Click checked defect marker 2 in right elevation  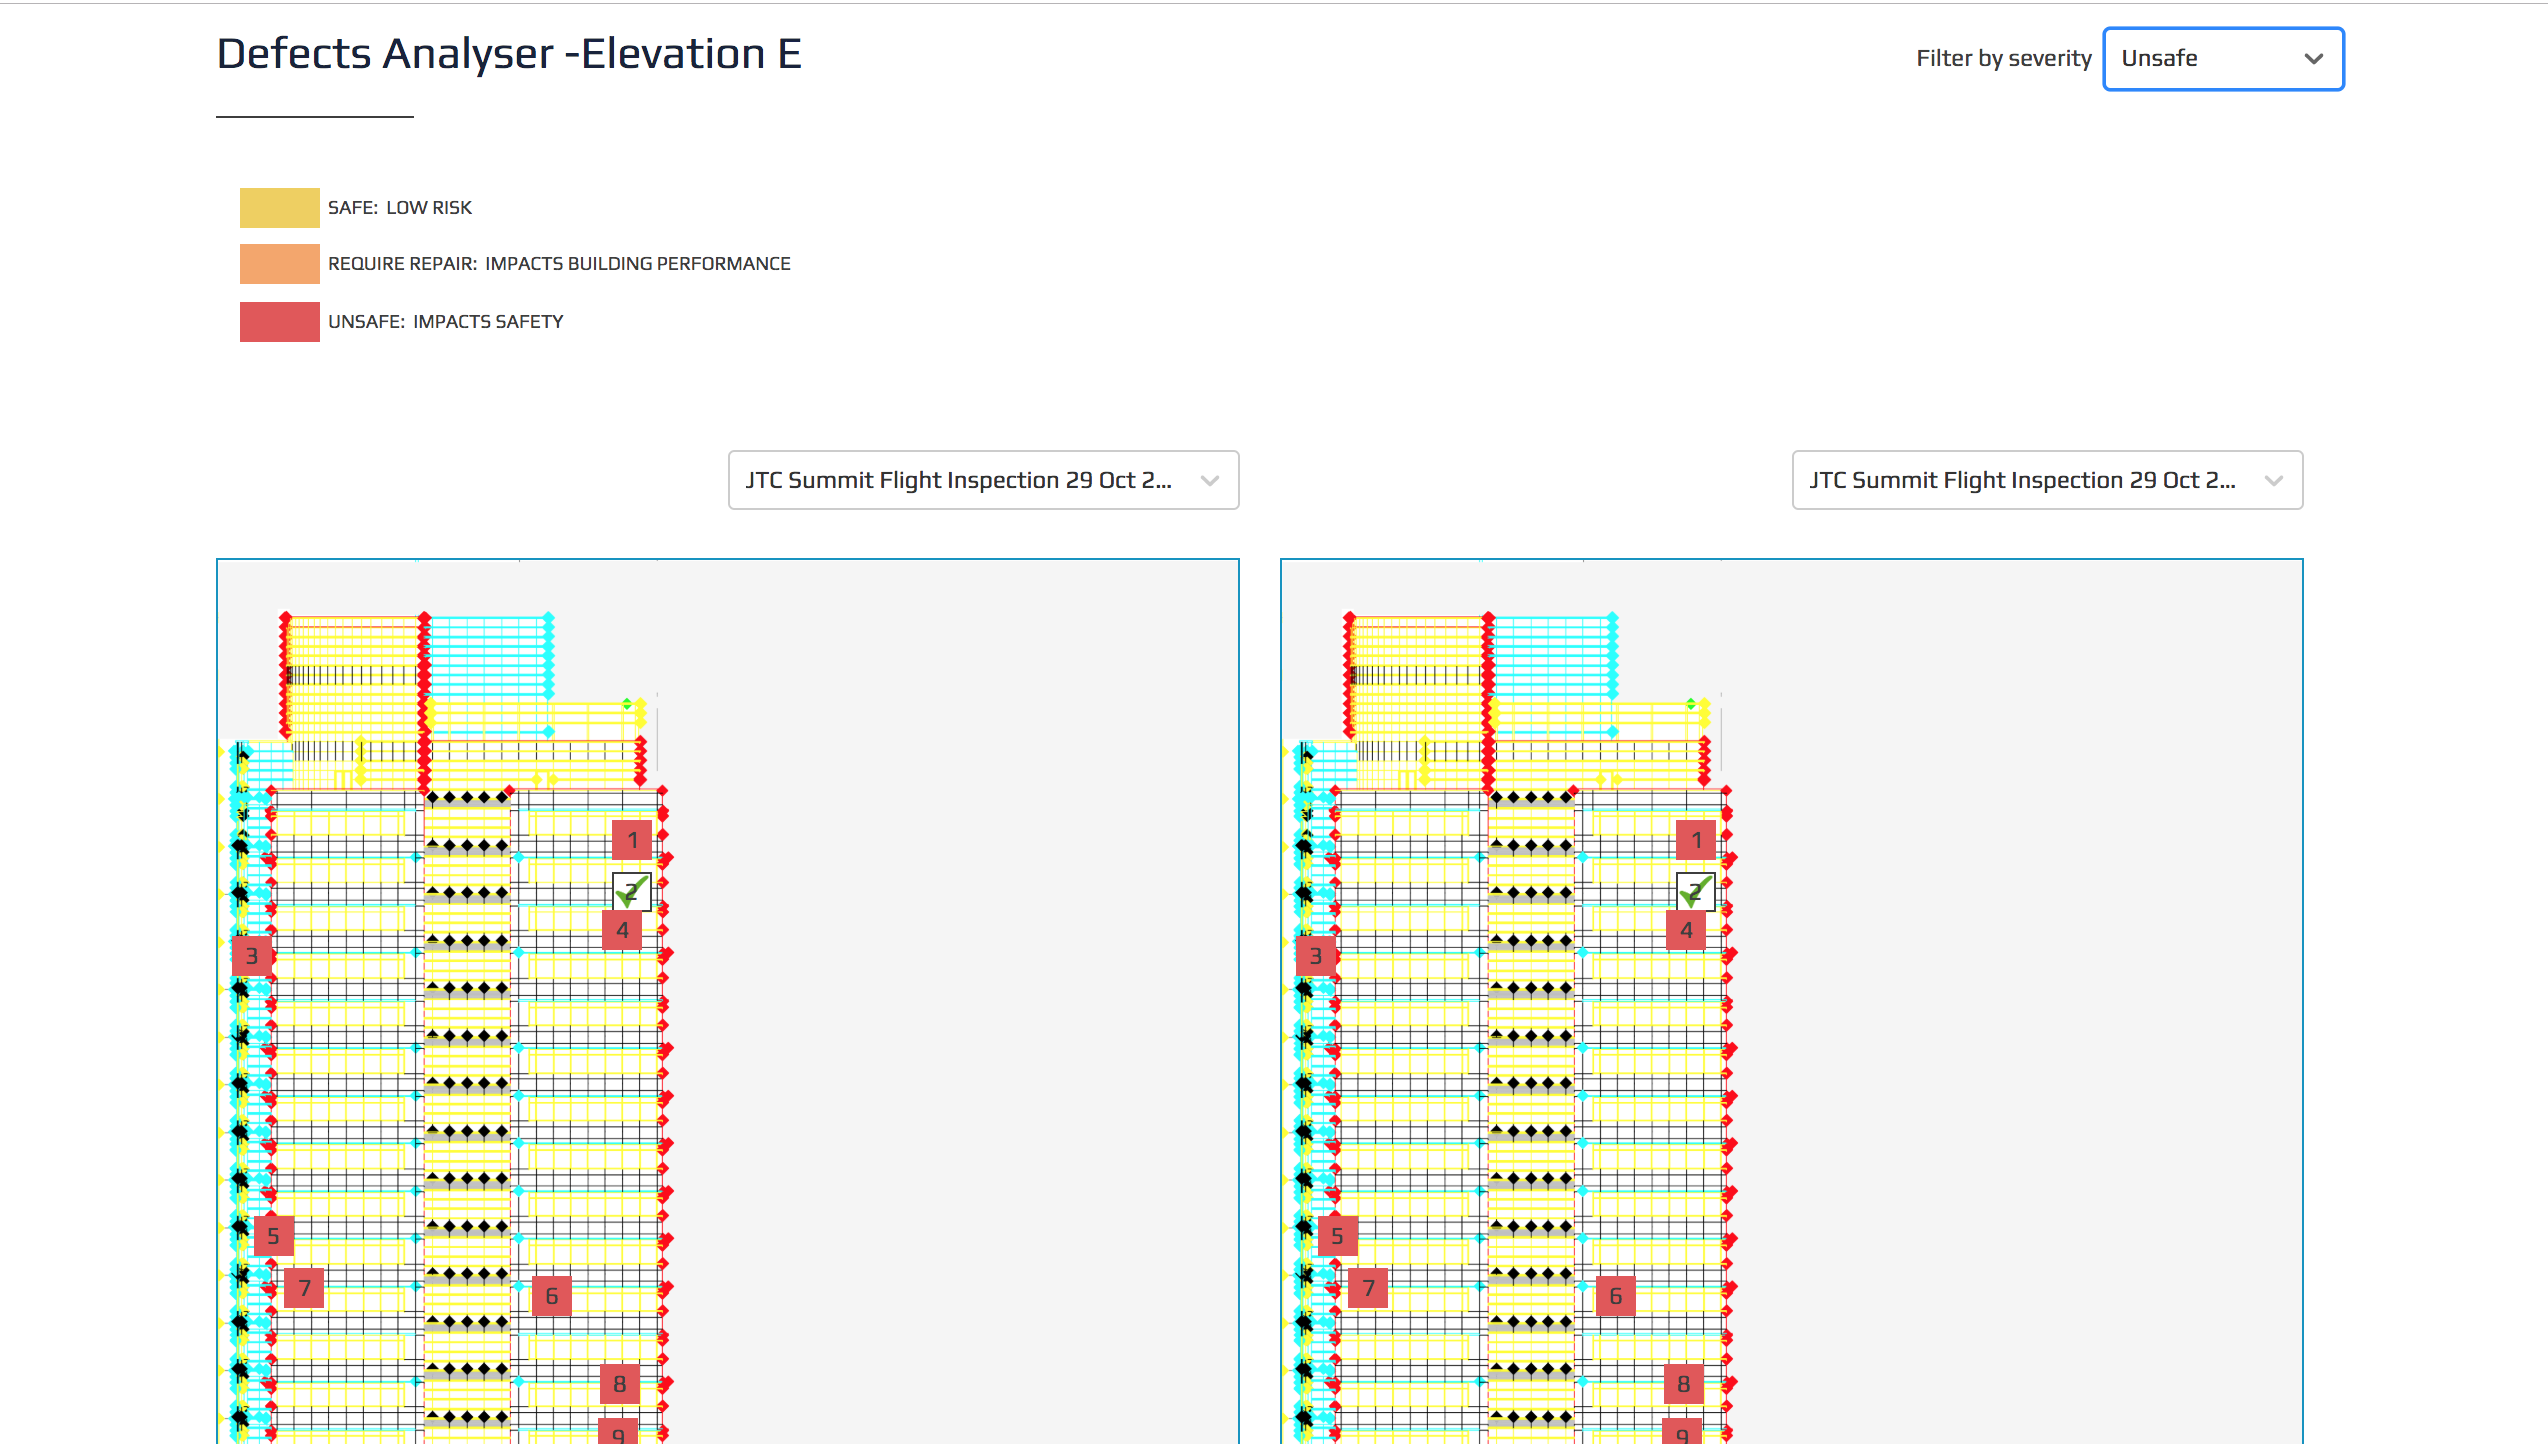coord(1696,890)
